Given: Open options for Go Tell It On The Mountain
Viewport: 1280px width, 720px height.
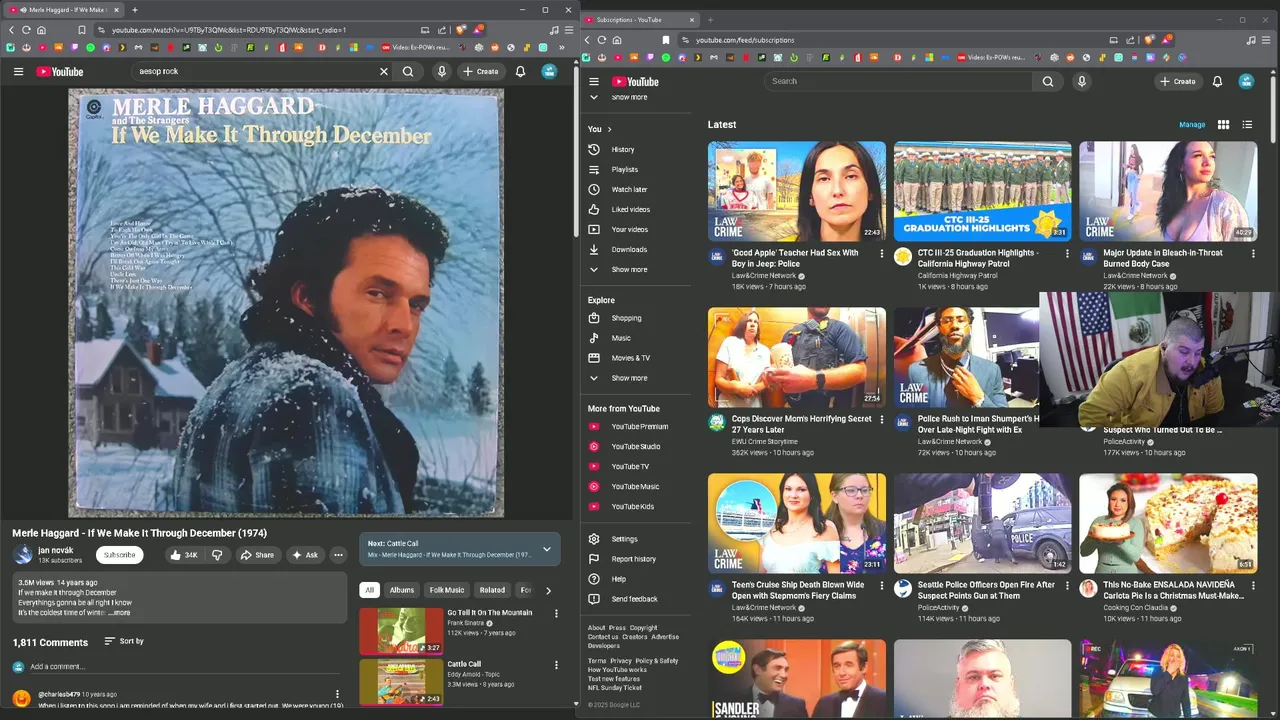Looking at the screenshot, I should click(556, 613).
